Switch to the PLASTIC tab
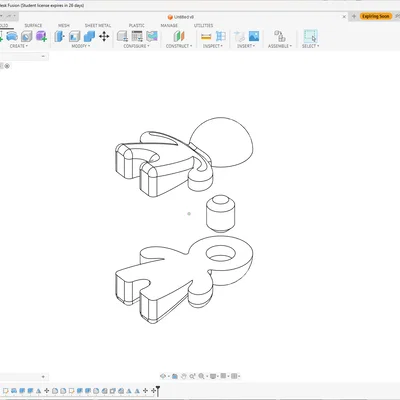The height and width of the screenshot is (400, 400). [x=137, y=25]
